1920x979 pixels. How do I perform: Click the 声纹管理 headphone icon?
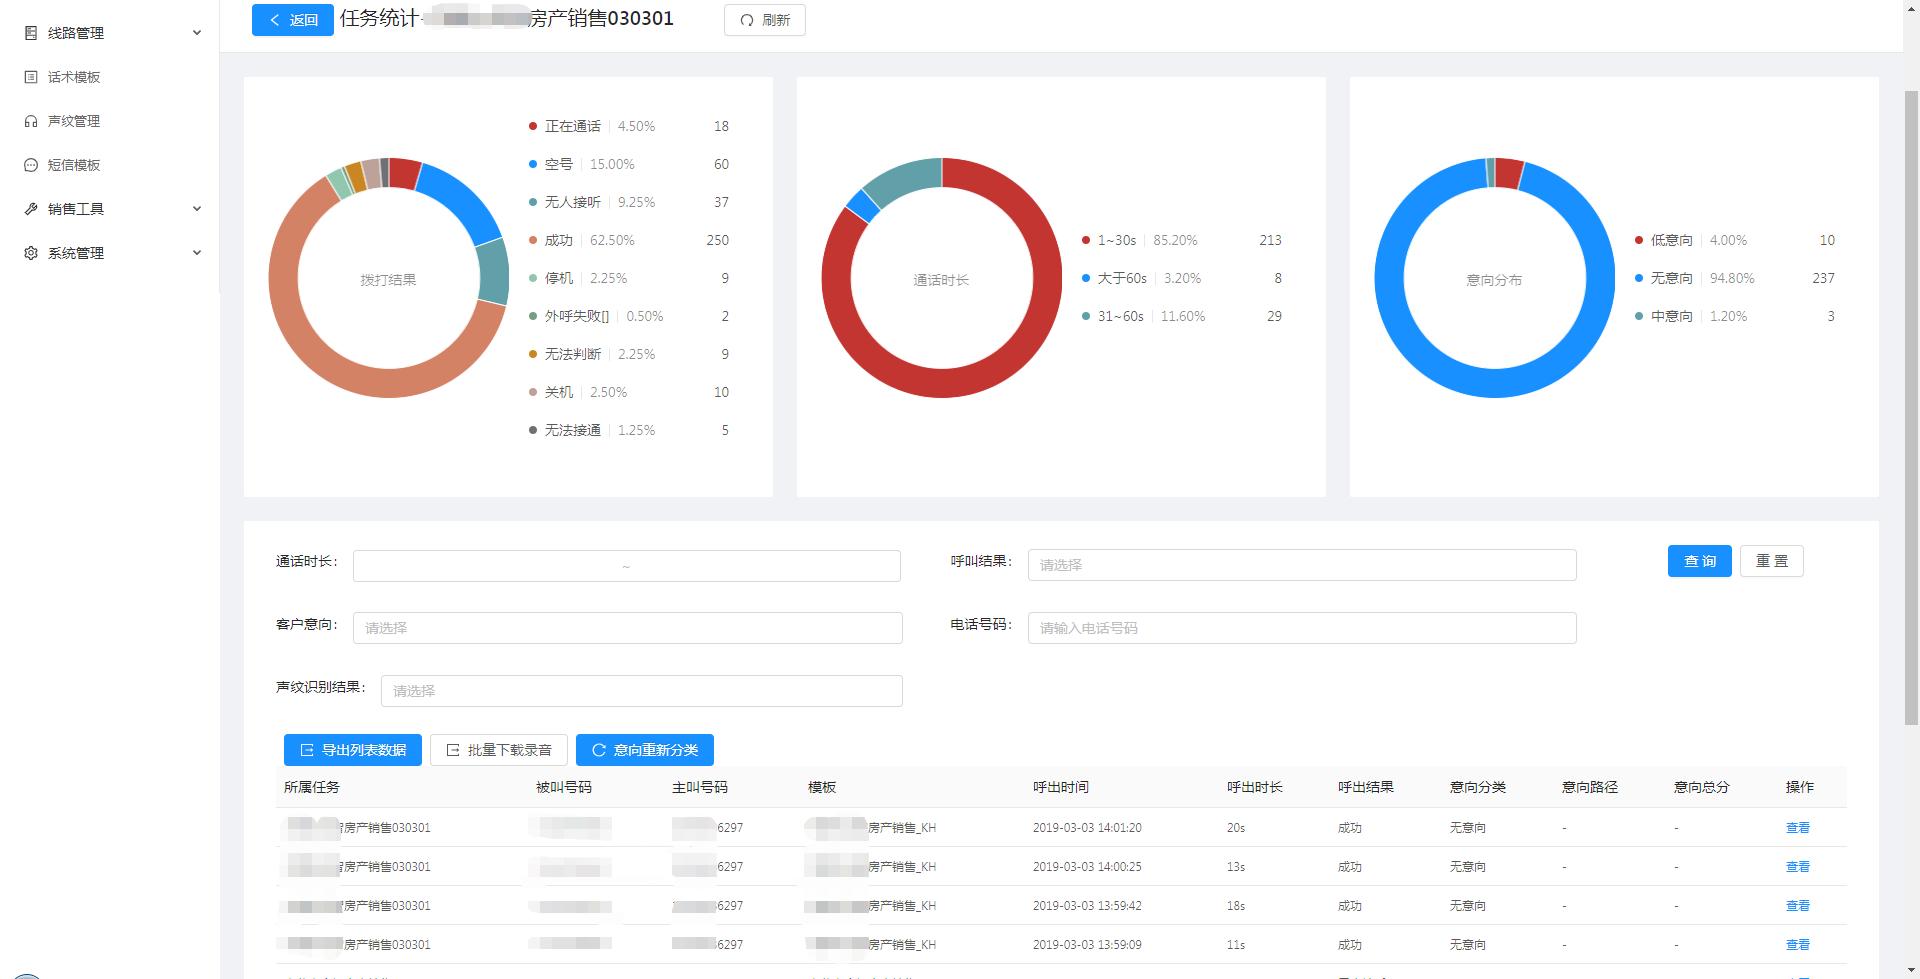pyautogui.click(x=31, y=121)
